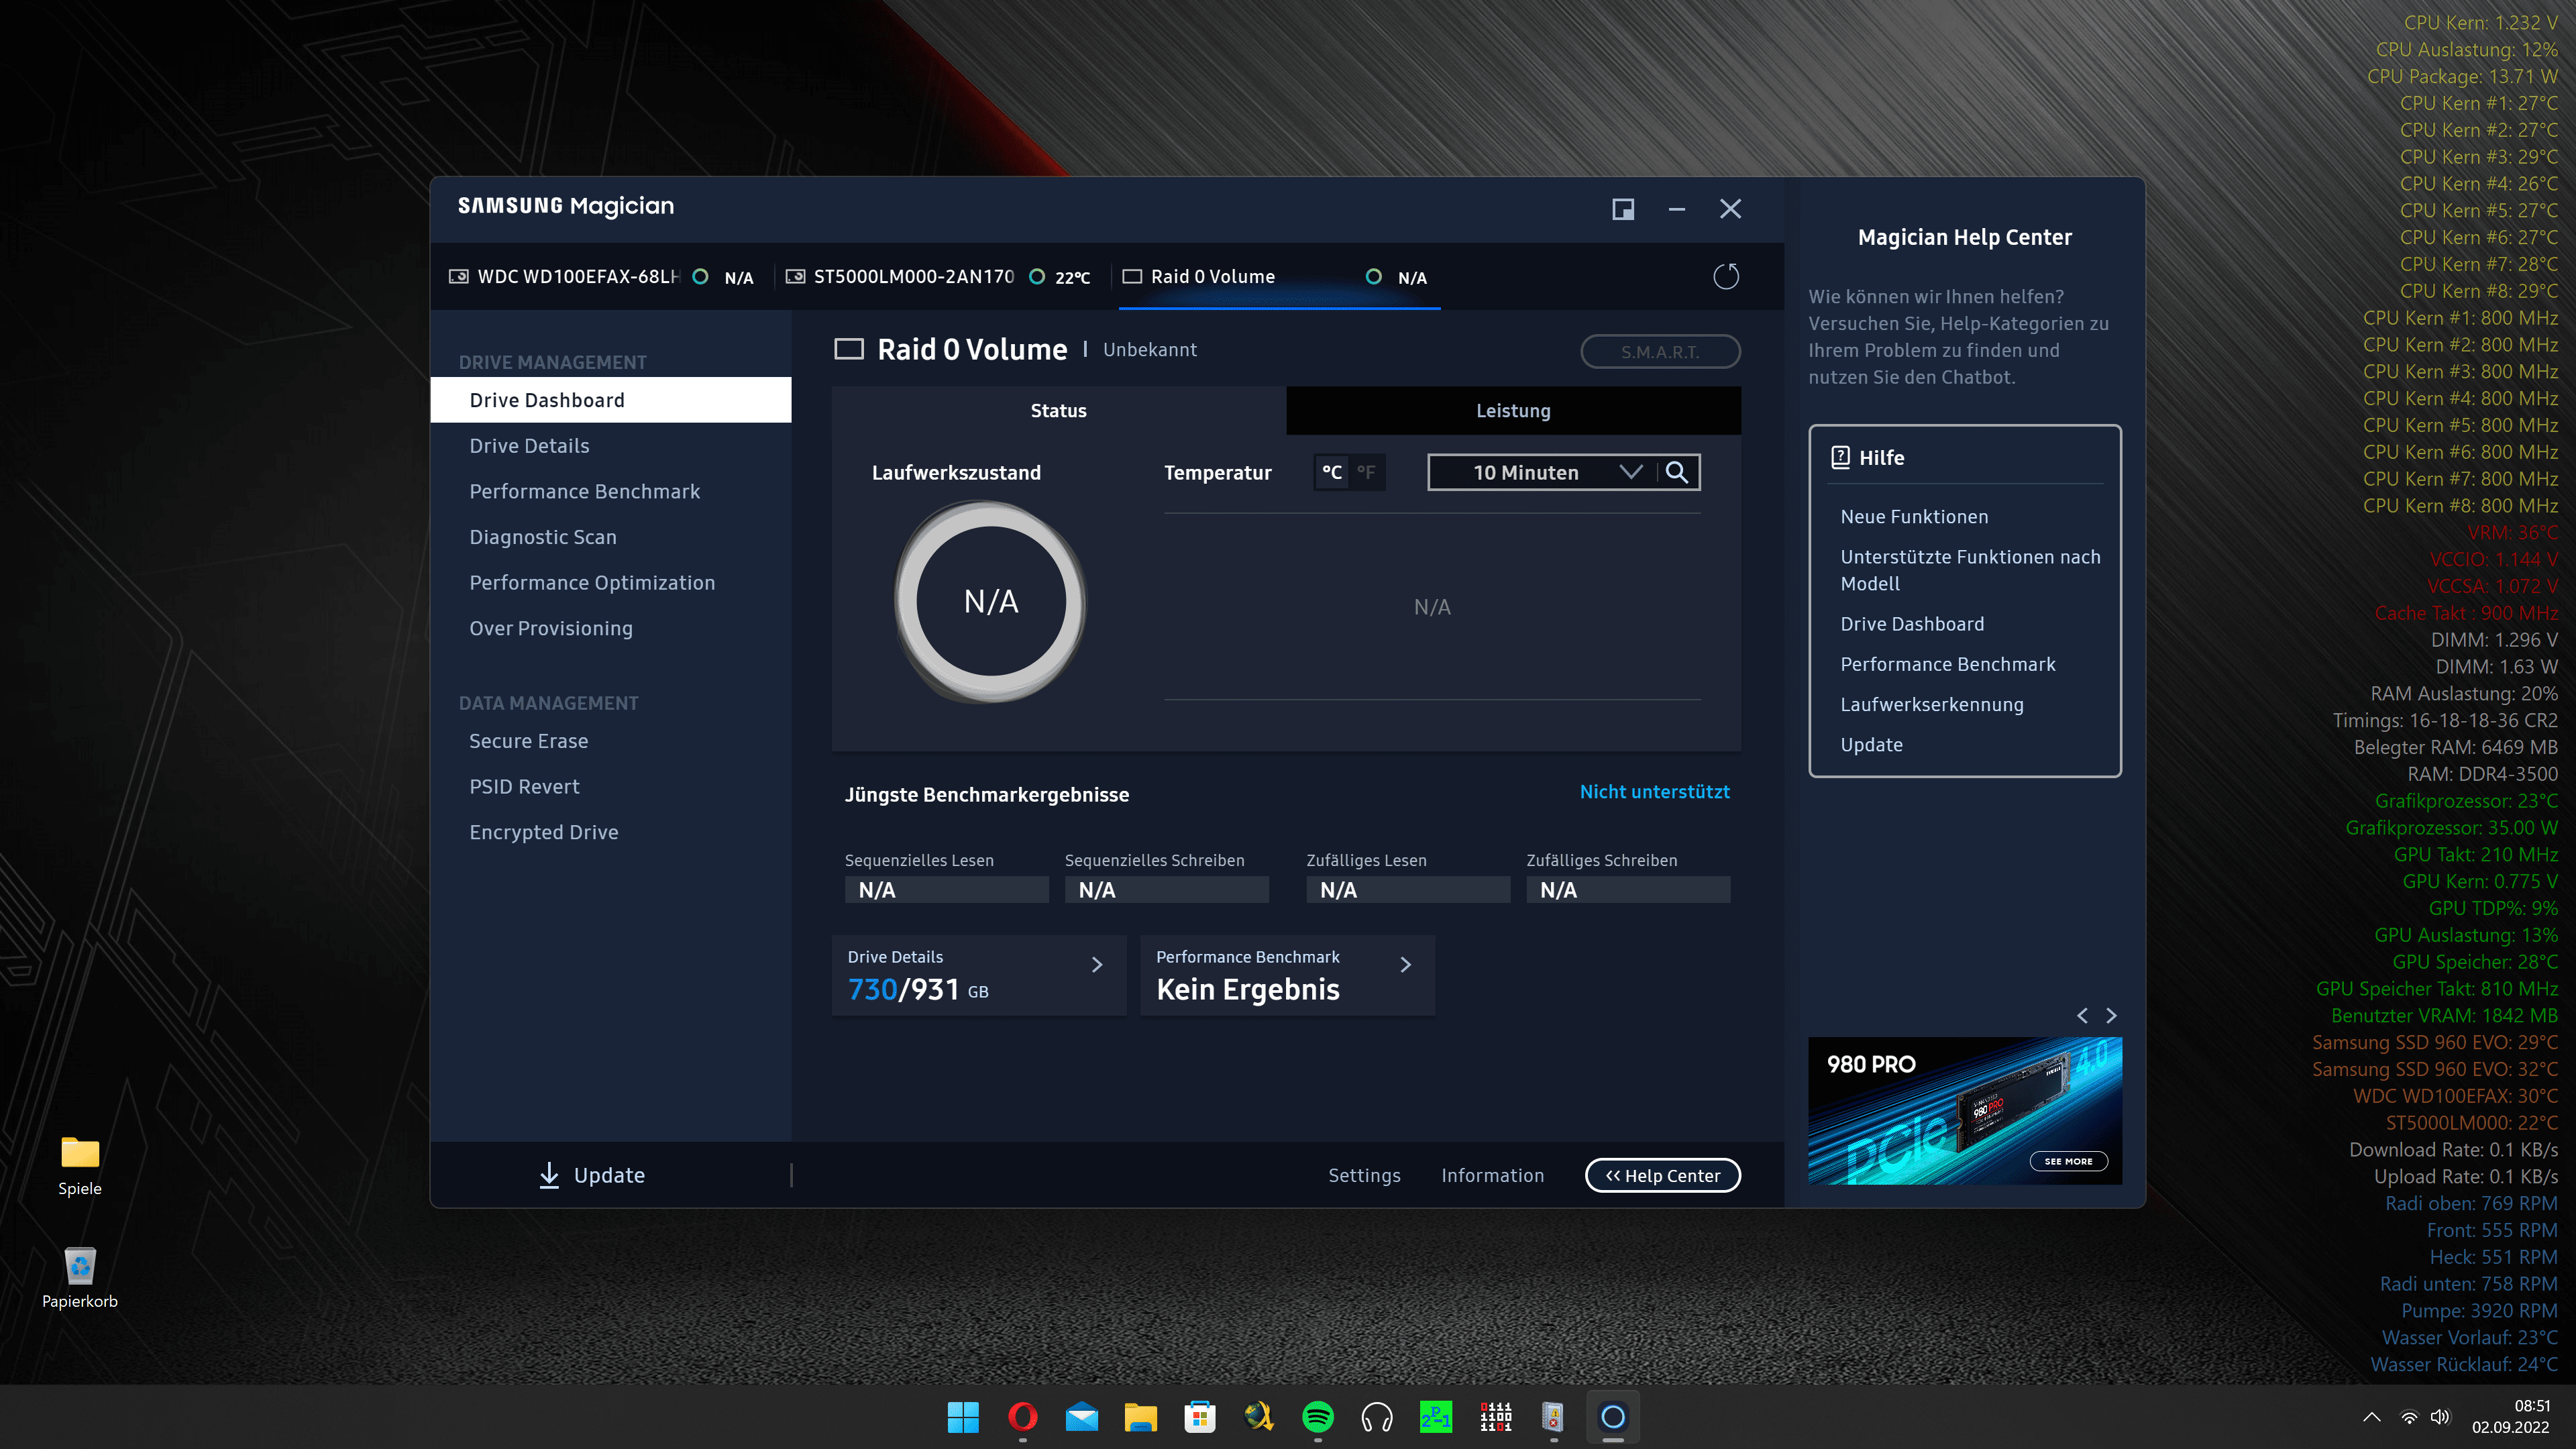Screen dimensions: 2576x1449
Task: Open Encrypted Drive in sidebar
Action: pyautogui.click(x=611, y=832)
